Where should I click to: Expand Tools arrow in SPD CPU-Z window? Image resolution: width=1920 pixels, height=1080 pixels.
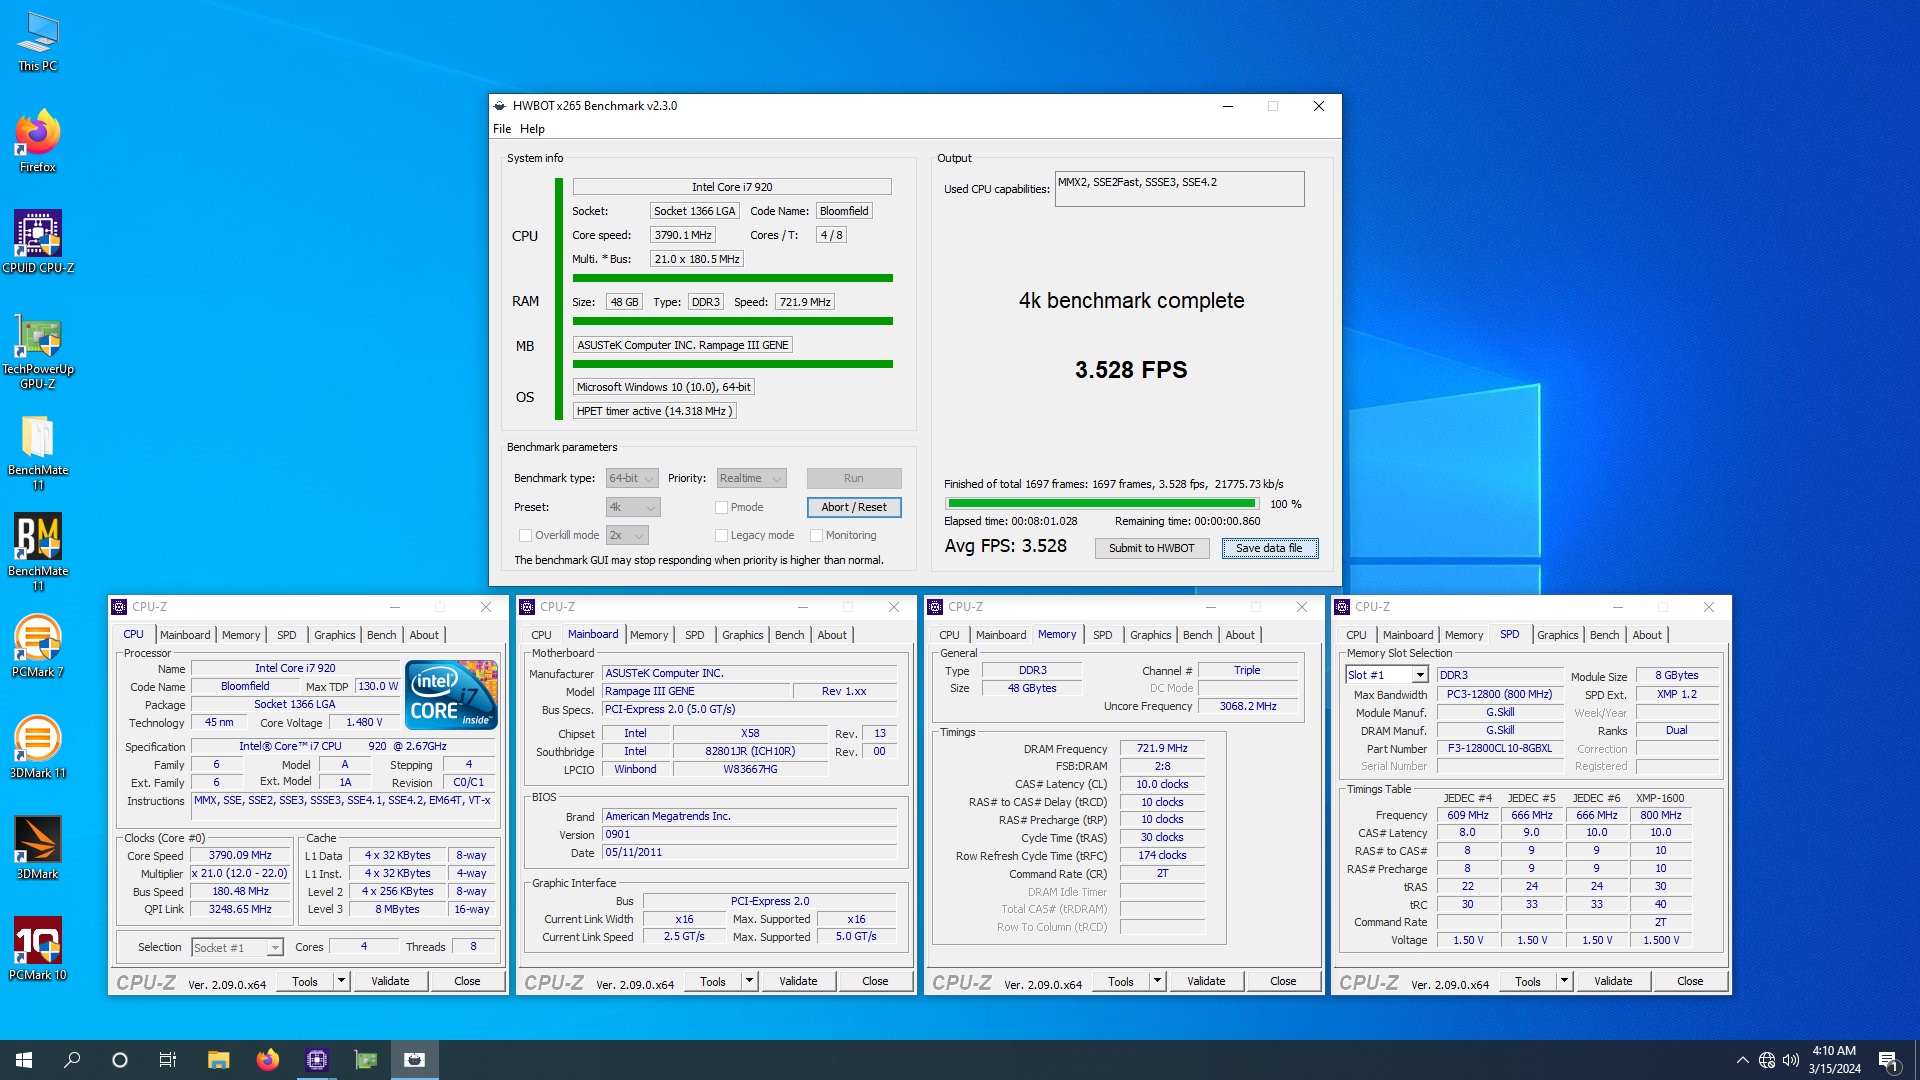pos(1564,982)
